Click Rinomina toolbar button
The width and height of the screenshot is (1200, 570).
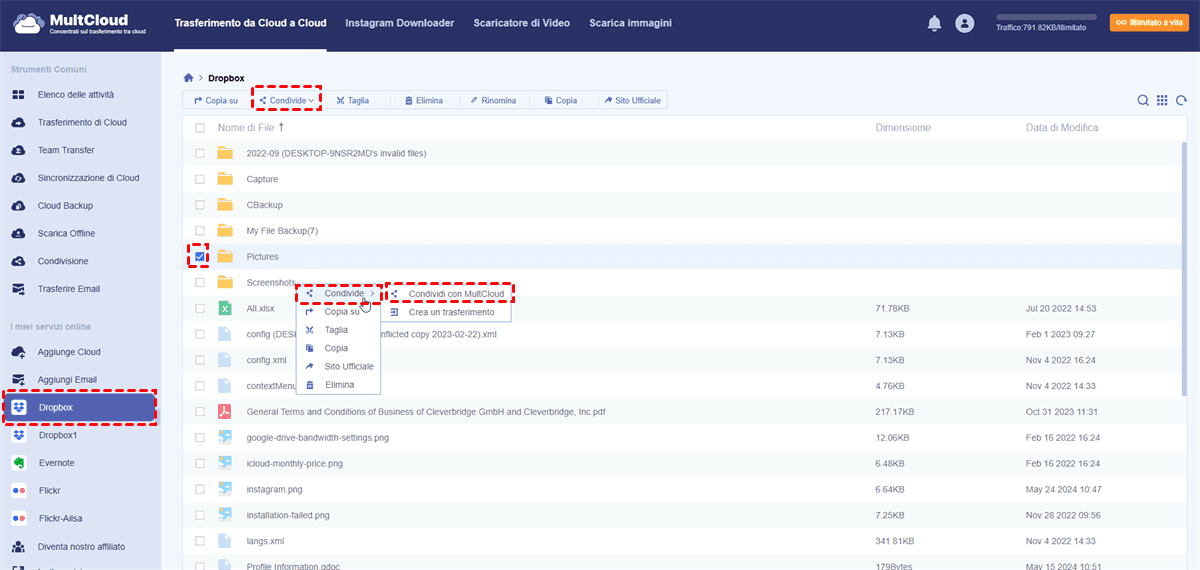(x=493, y=100)
